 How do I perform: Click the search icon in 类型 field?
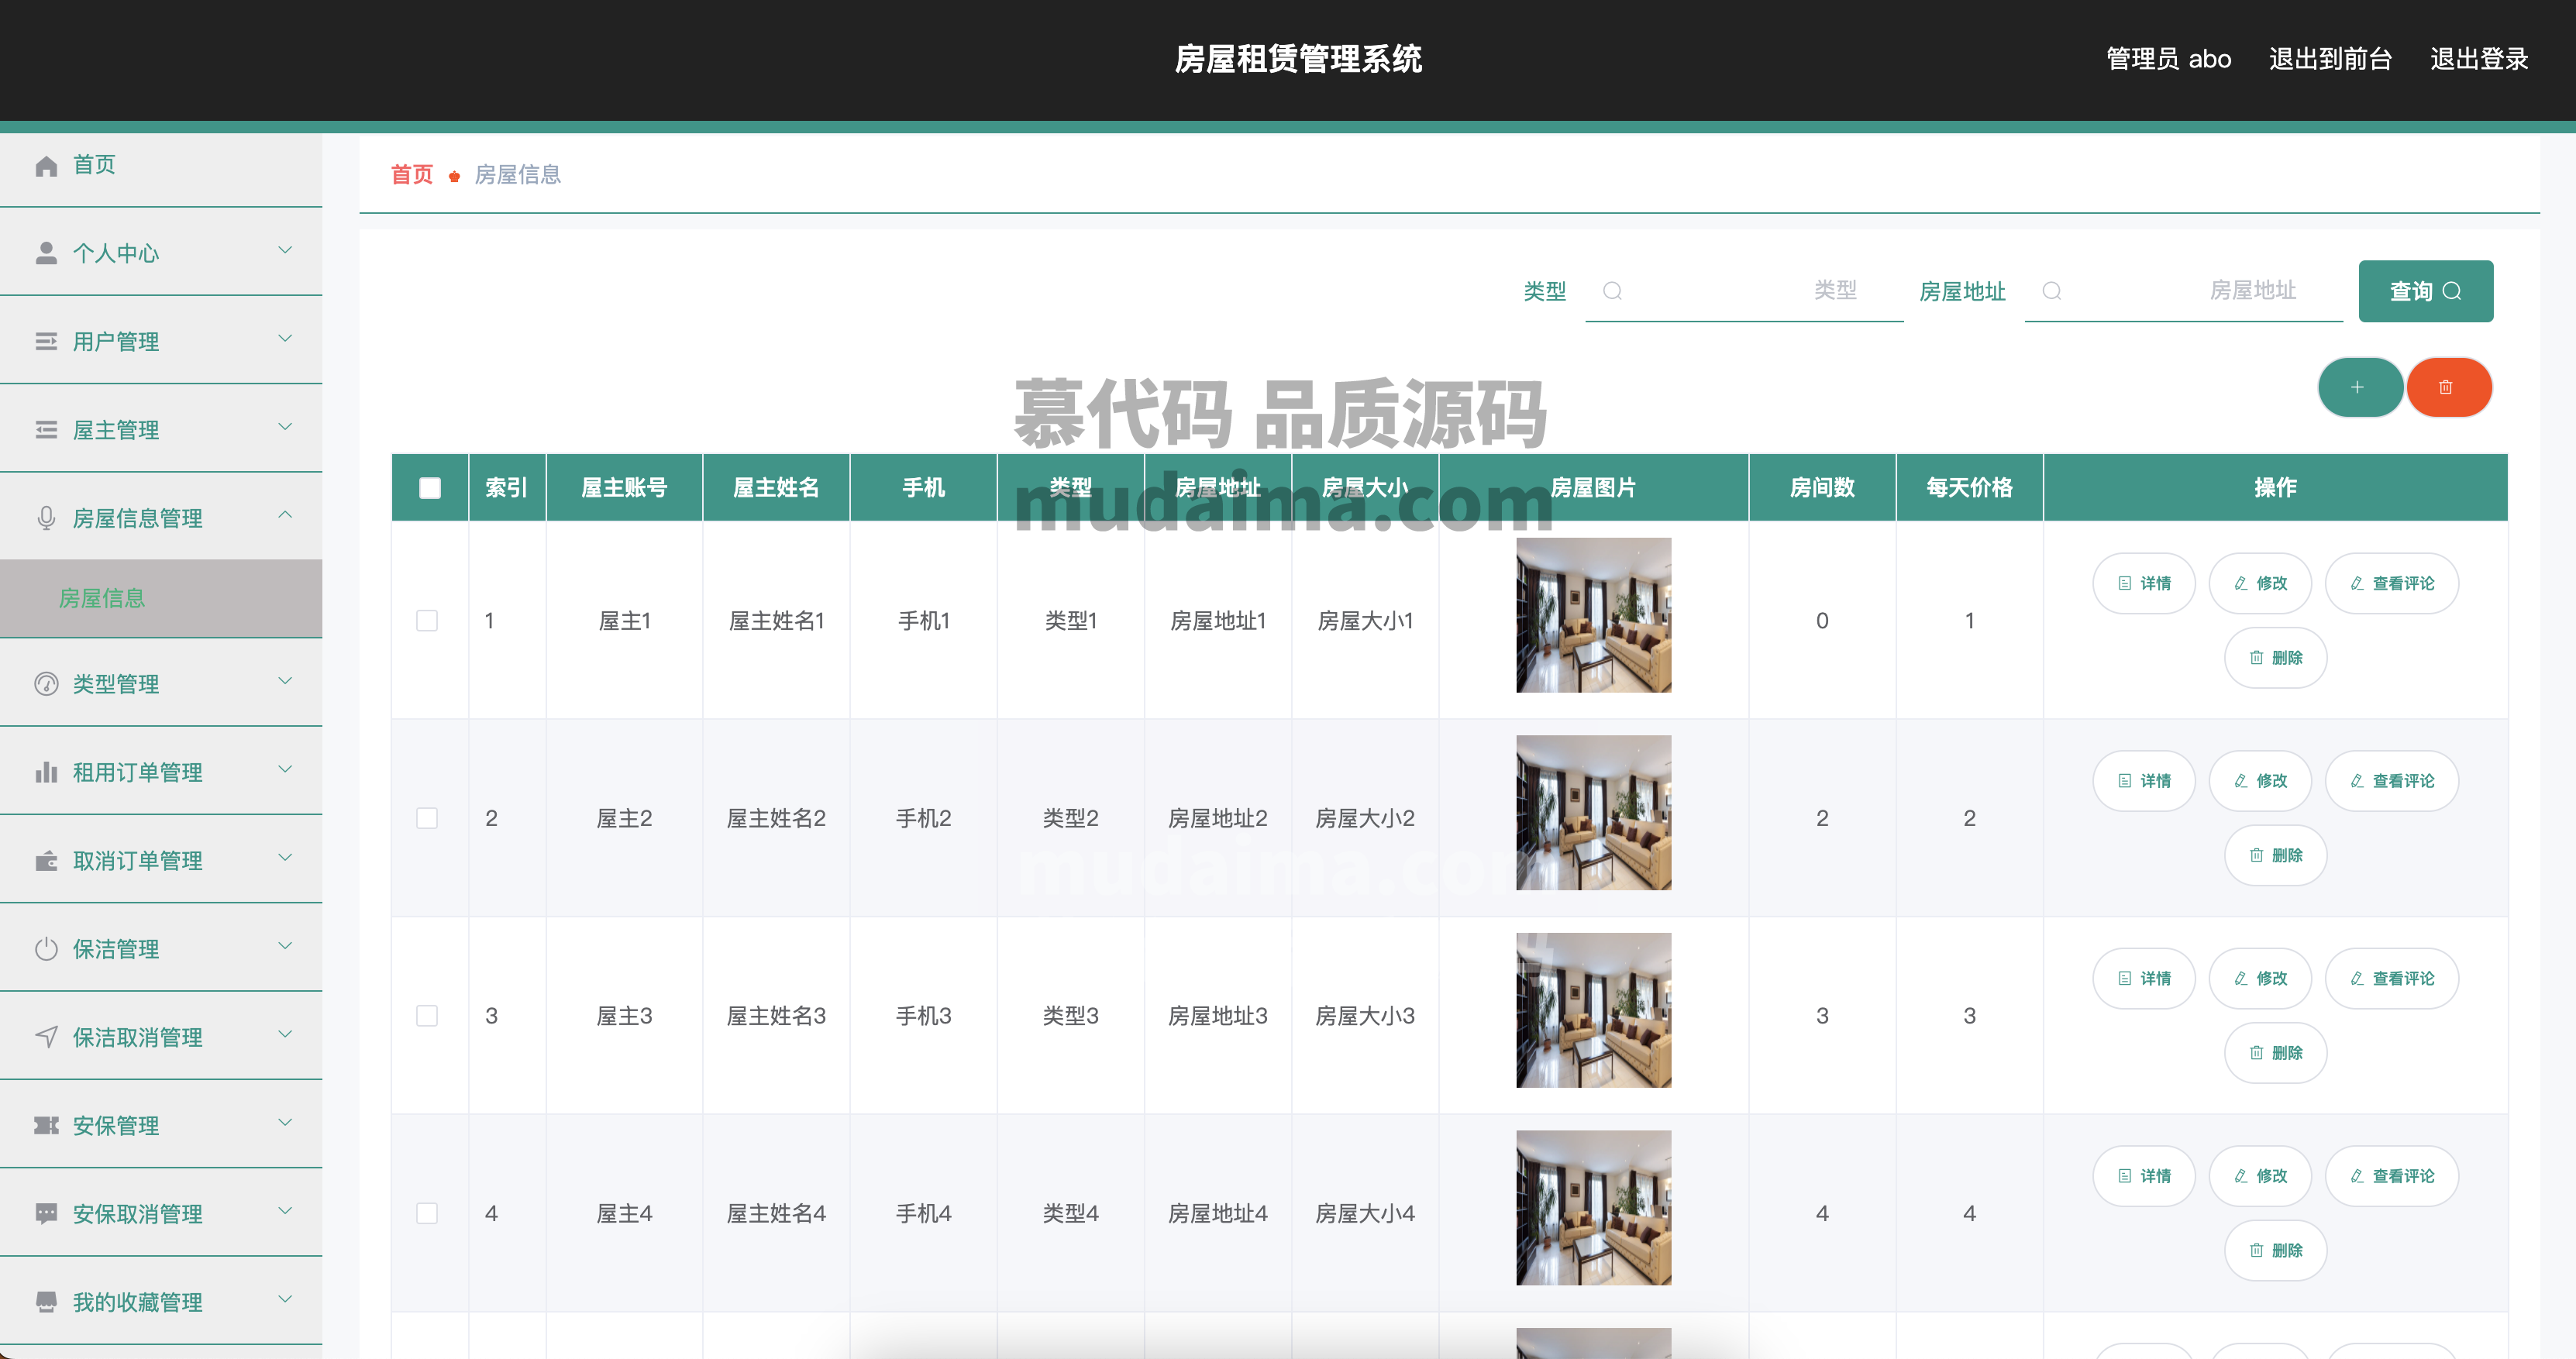(1612, 291)
